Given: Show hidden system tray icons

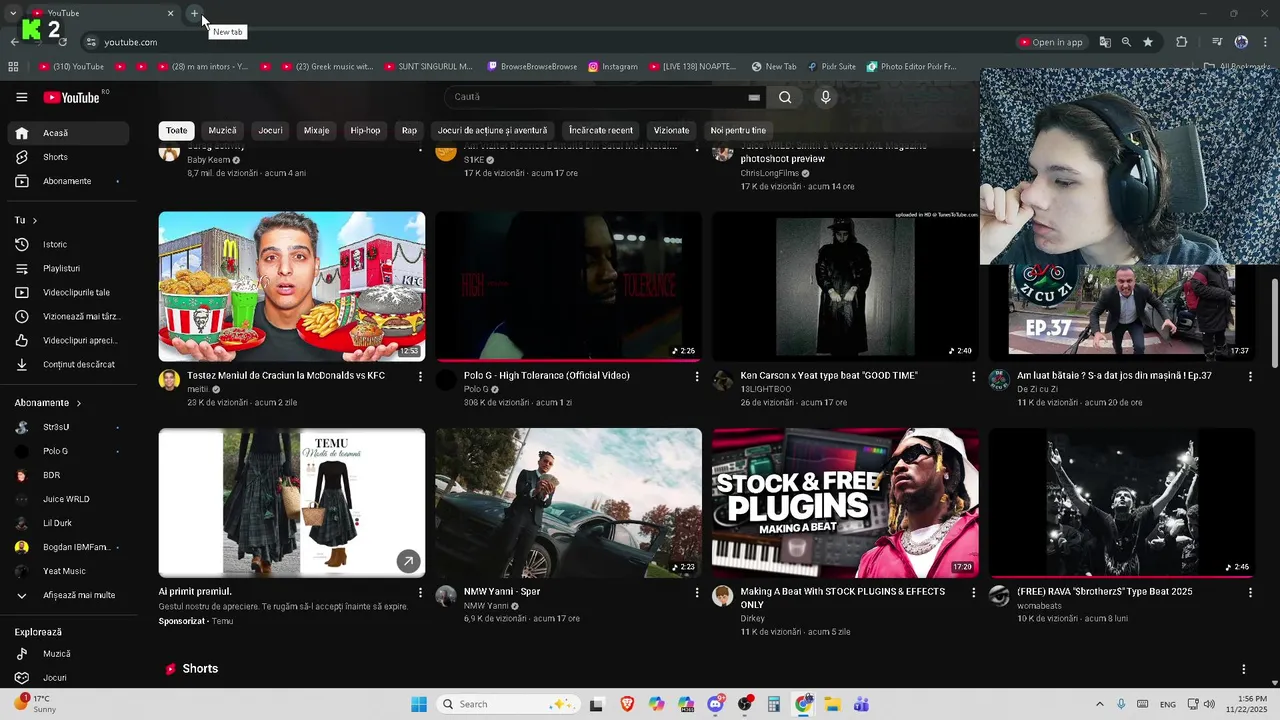Looking at the screenshot, I should (x=1099, y=704).
